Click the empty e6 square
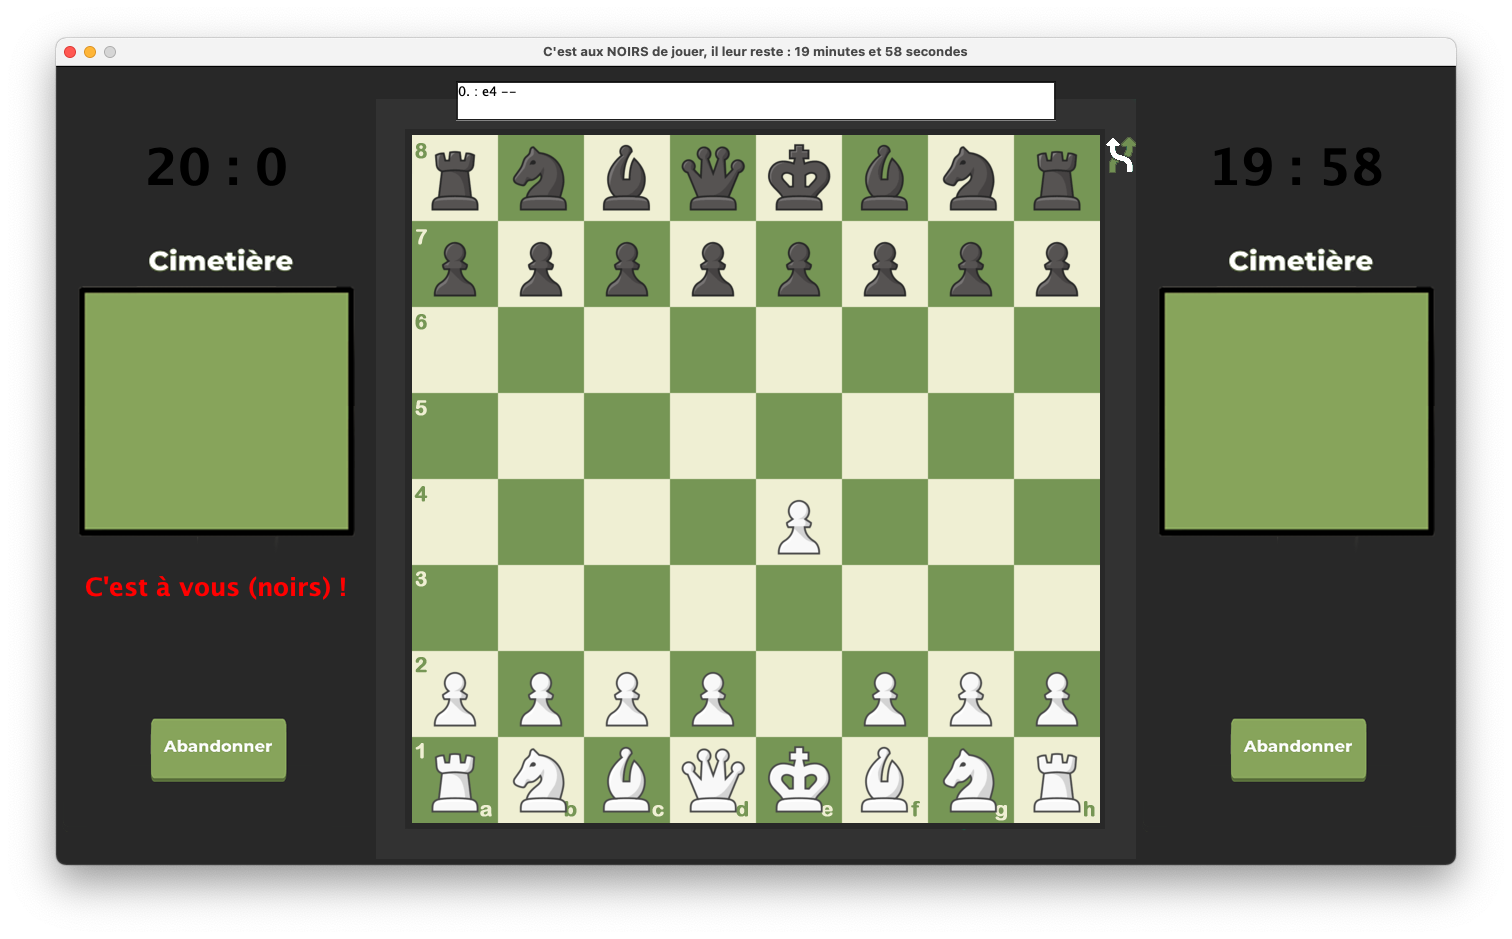 point(799,350)
